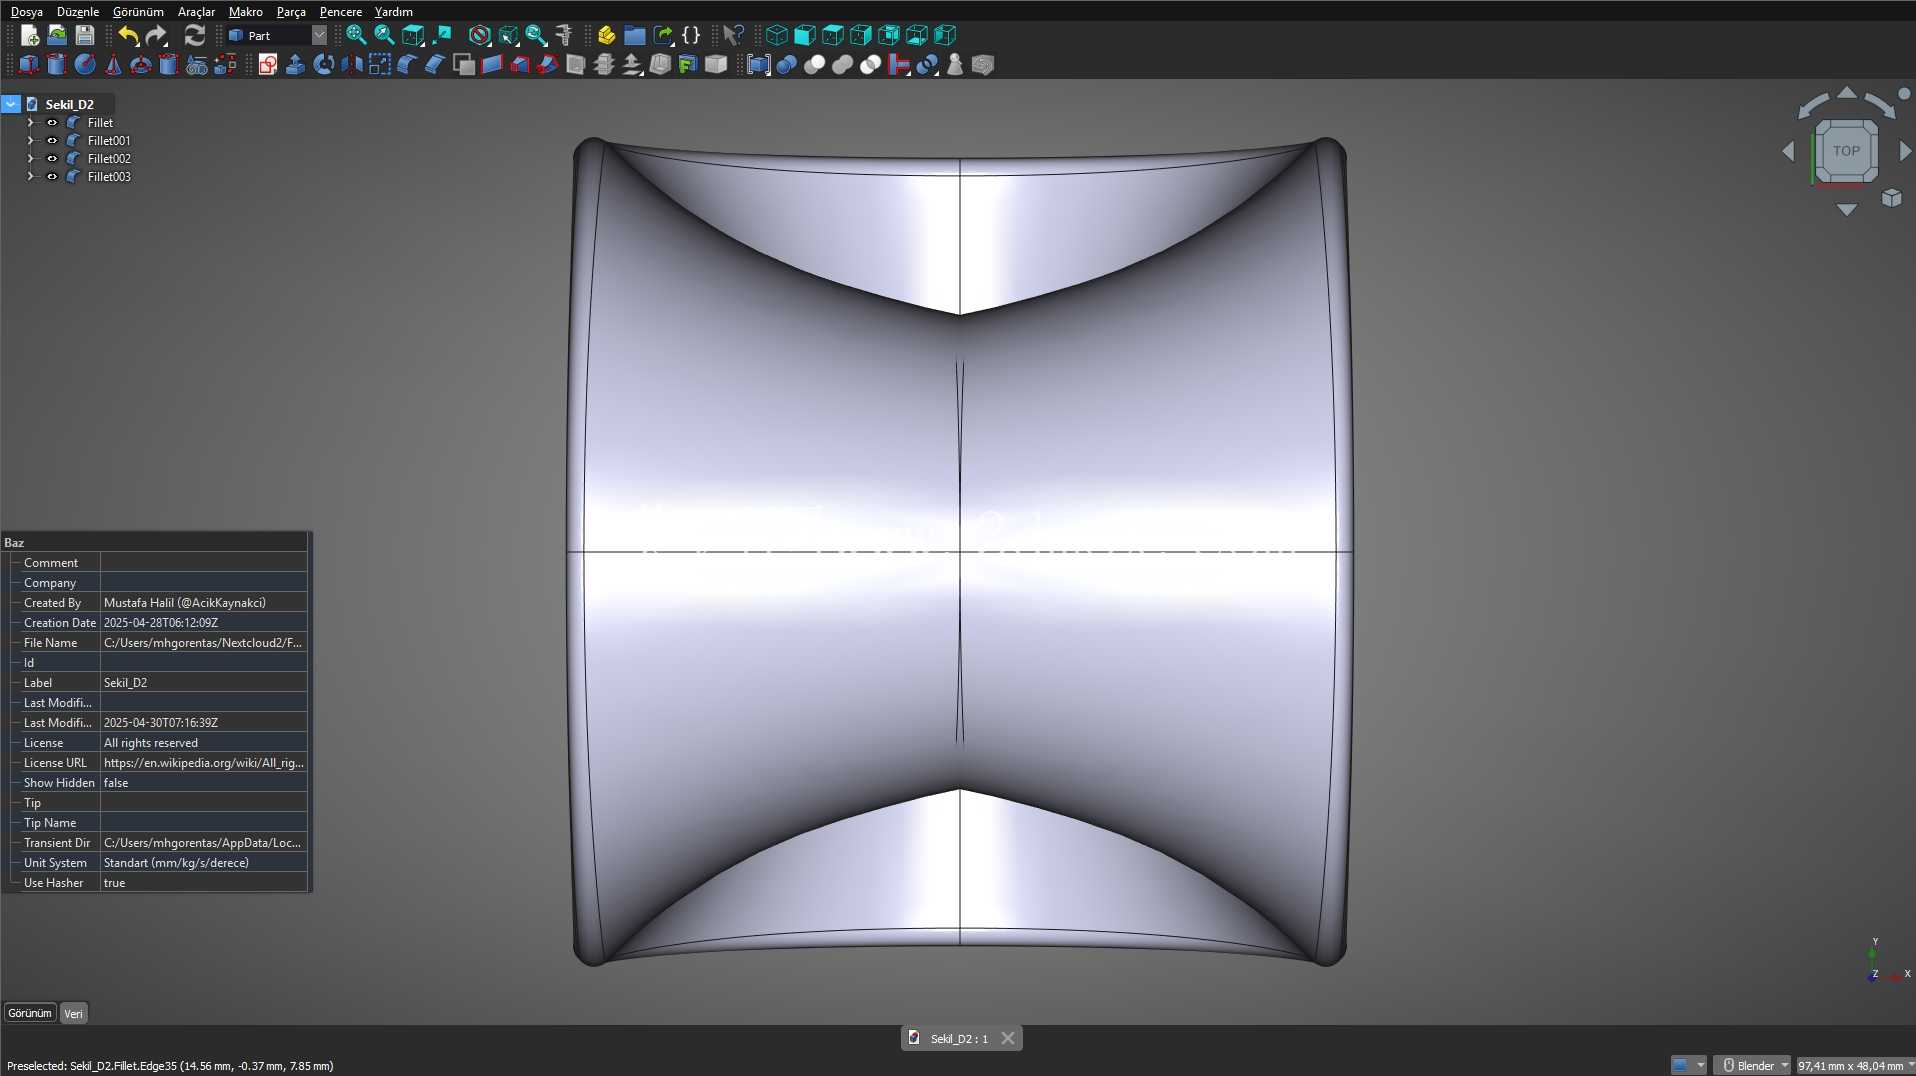Click the Label value field Sekil_D2
1916x1076 pixels.
(203, 683)
